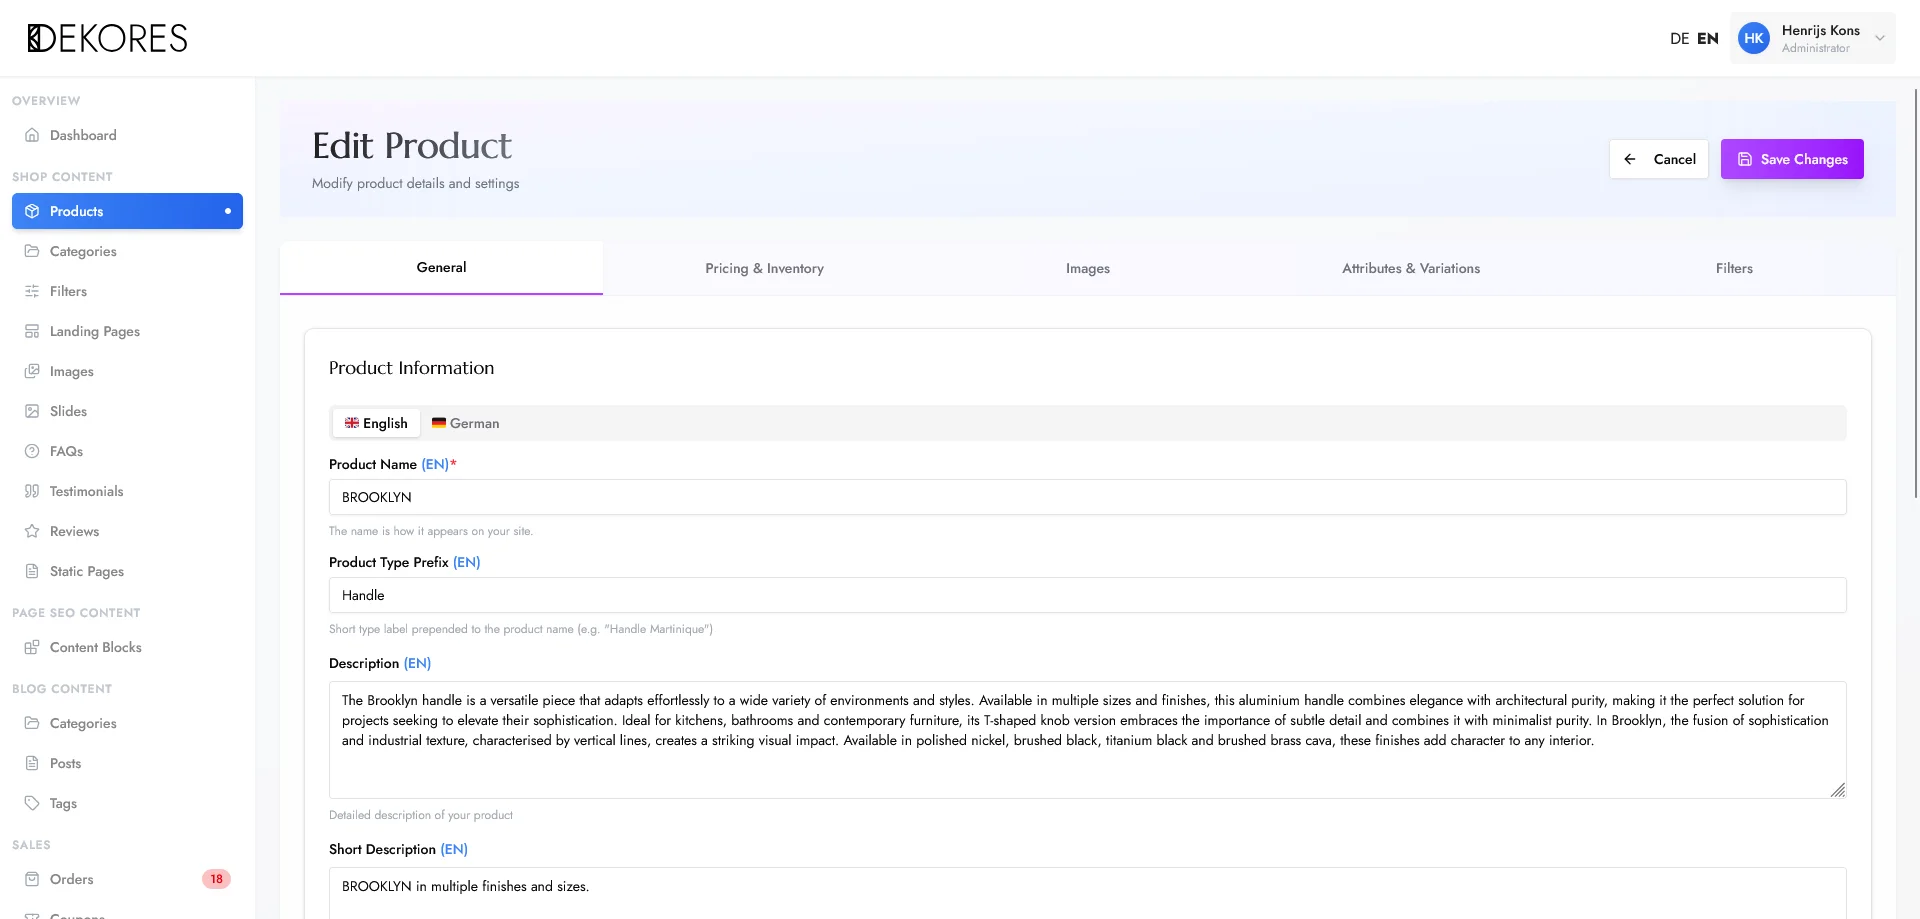Switch interface language to DE
The image size is (1920, 919).
coord(1679,38)
